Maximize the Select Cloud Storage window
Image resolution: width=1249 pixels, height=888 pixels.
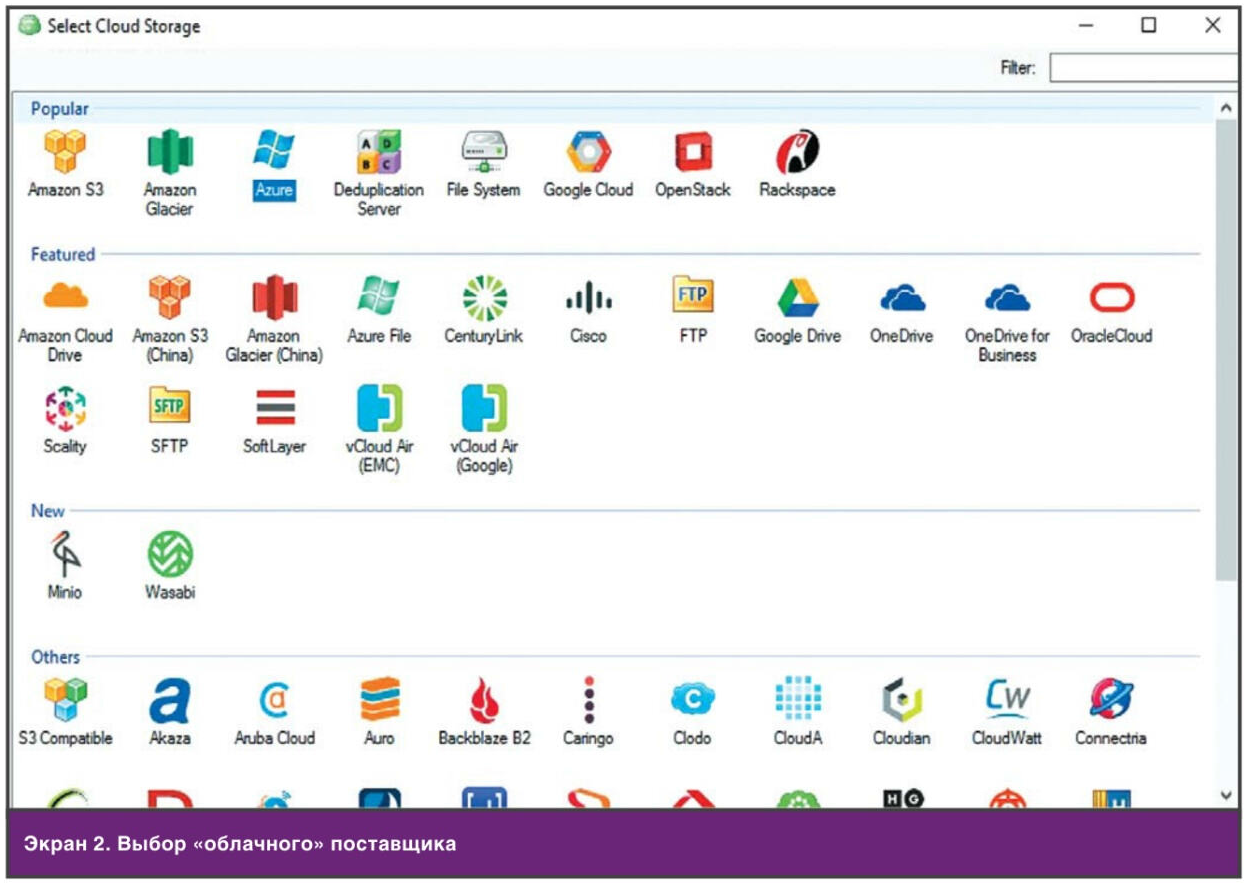pyautogui.click(x=1149, y=25)
